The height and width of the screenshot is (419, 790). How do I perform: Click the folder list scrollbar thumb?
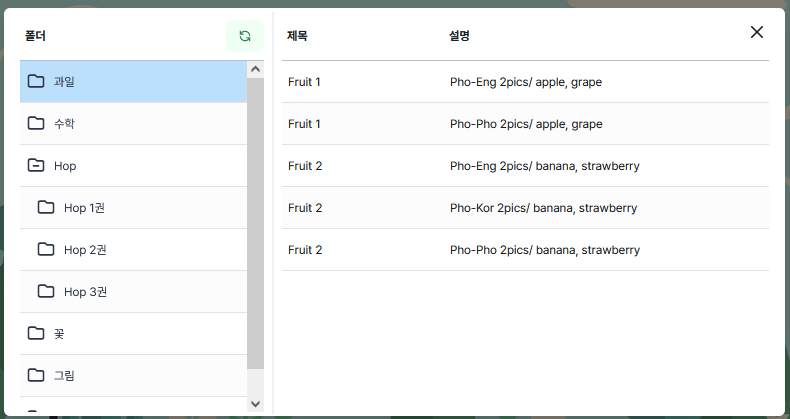click(255, 220)
